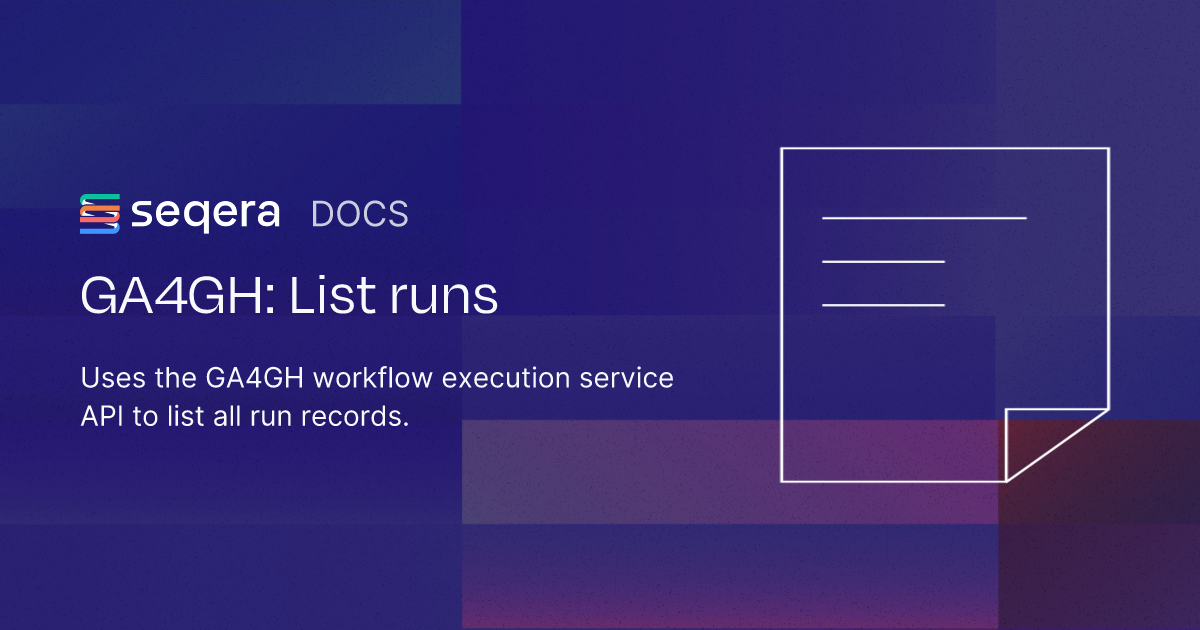Click the orange middle stripe of logo
This screenshot has height=630, width=1200.
pyautogui.click(x=100, y=213)
